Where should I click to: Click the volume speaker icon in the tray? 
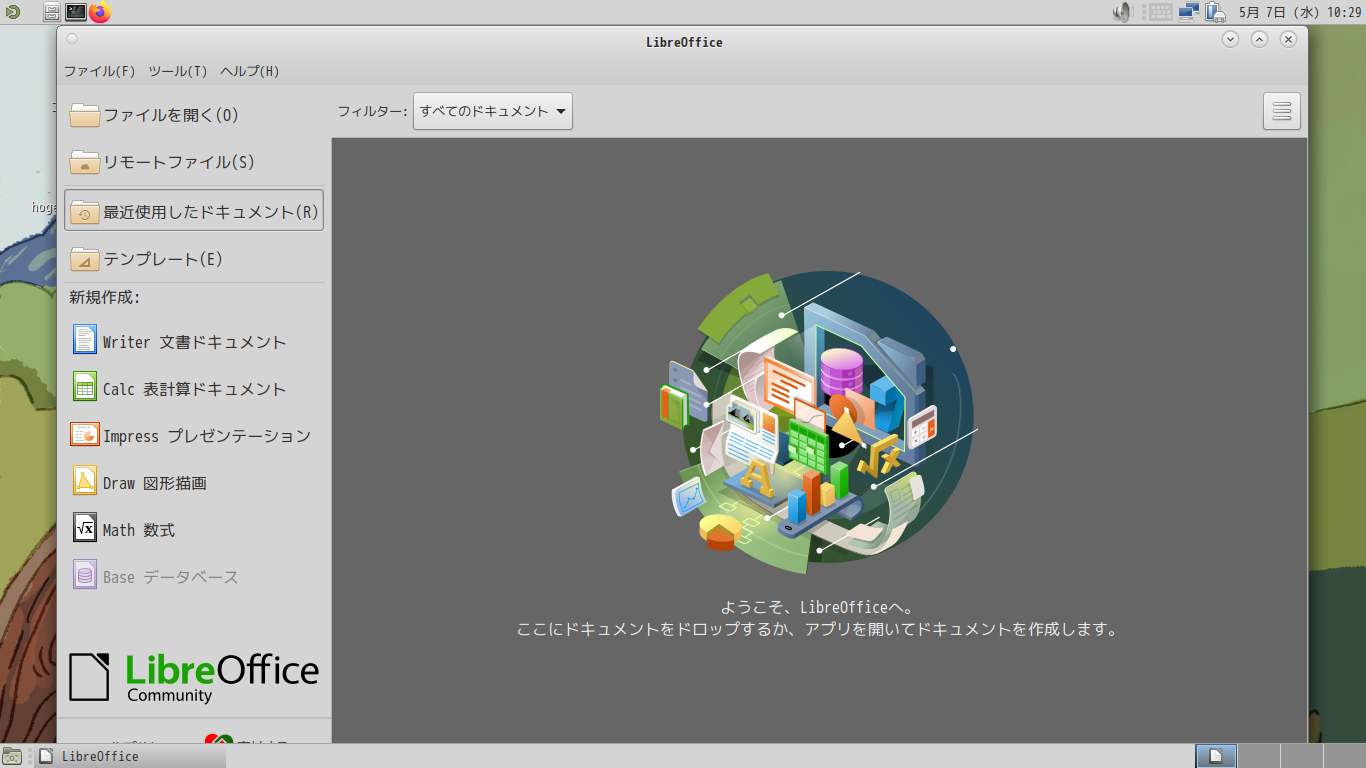click(1122, 12)
